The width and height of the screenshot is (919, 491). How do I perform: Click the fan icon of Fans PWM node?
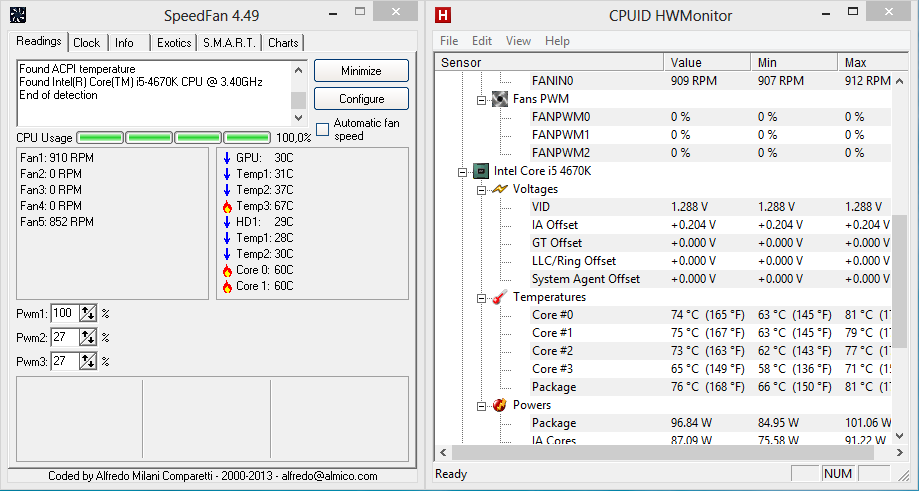499,98
